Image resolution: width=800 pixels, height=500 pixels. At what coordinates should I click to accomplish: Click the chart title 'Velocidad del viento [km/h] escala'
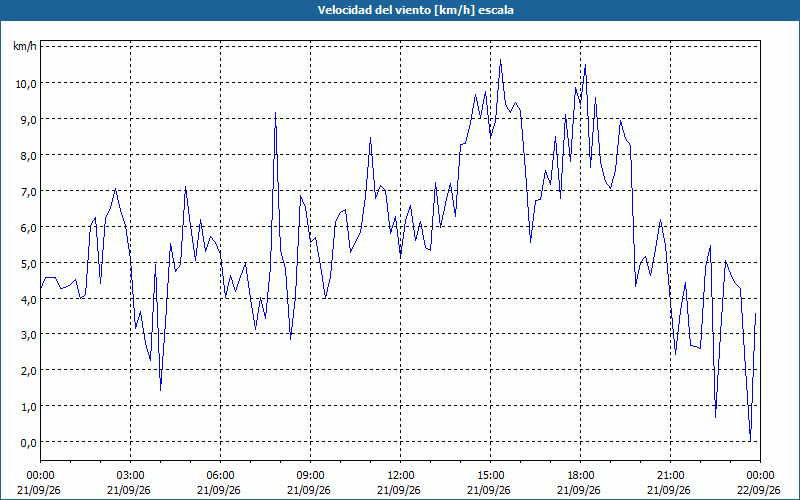pos(415,10)
